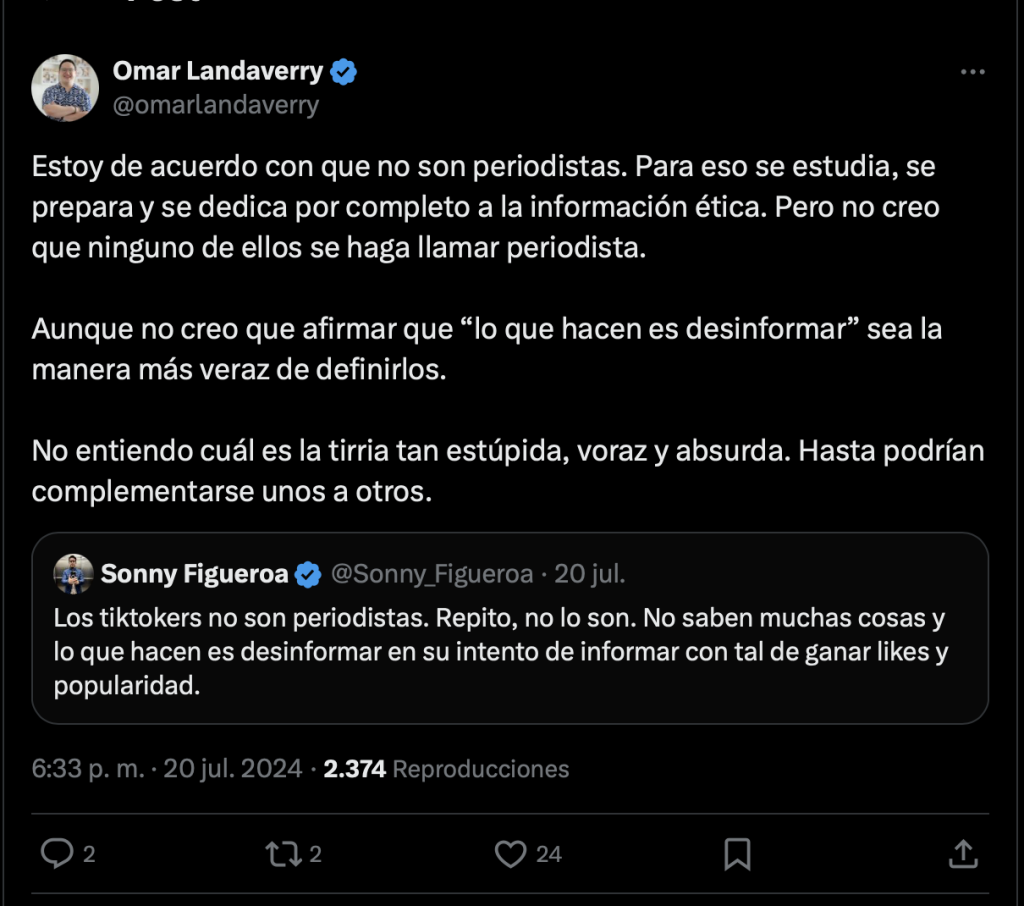This screenshot has height=906, width=1024.
Task: Click the share upload icon
Action: pyautogui.click(x=962, y=853)
